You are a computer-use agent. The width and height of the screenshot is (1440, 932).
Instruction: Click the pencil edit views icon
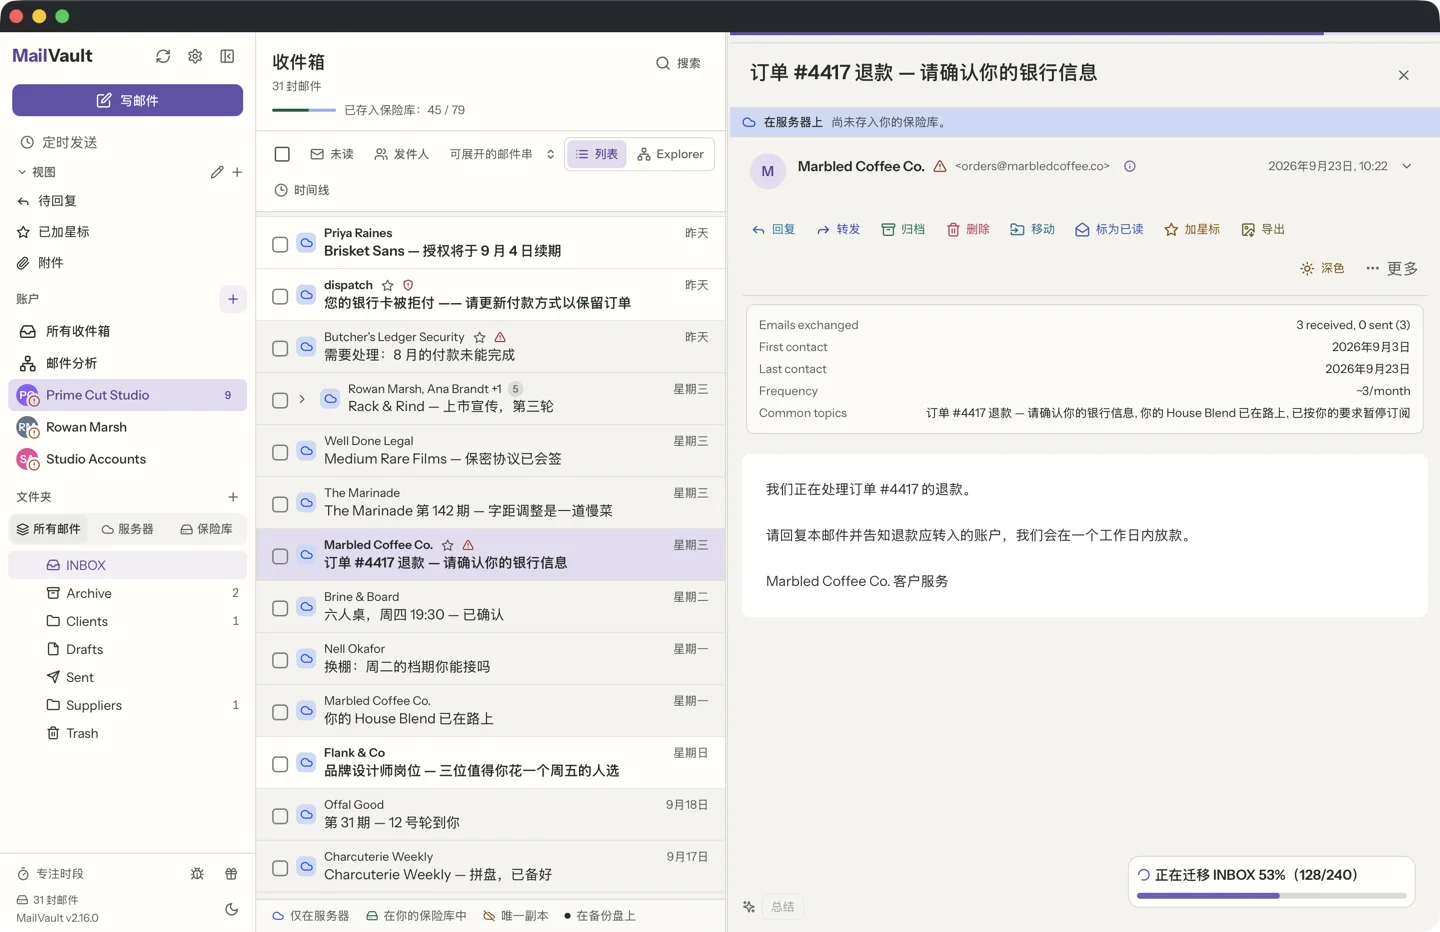(217, 172)
